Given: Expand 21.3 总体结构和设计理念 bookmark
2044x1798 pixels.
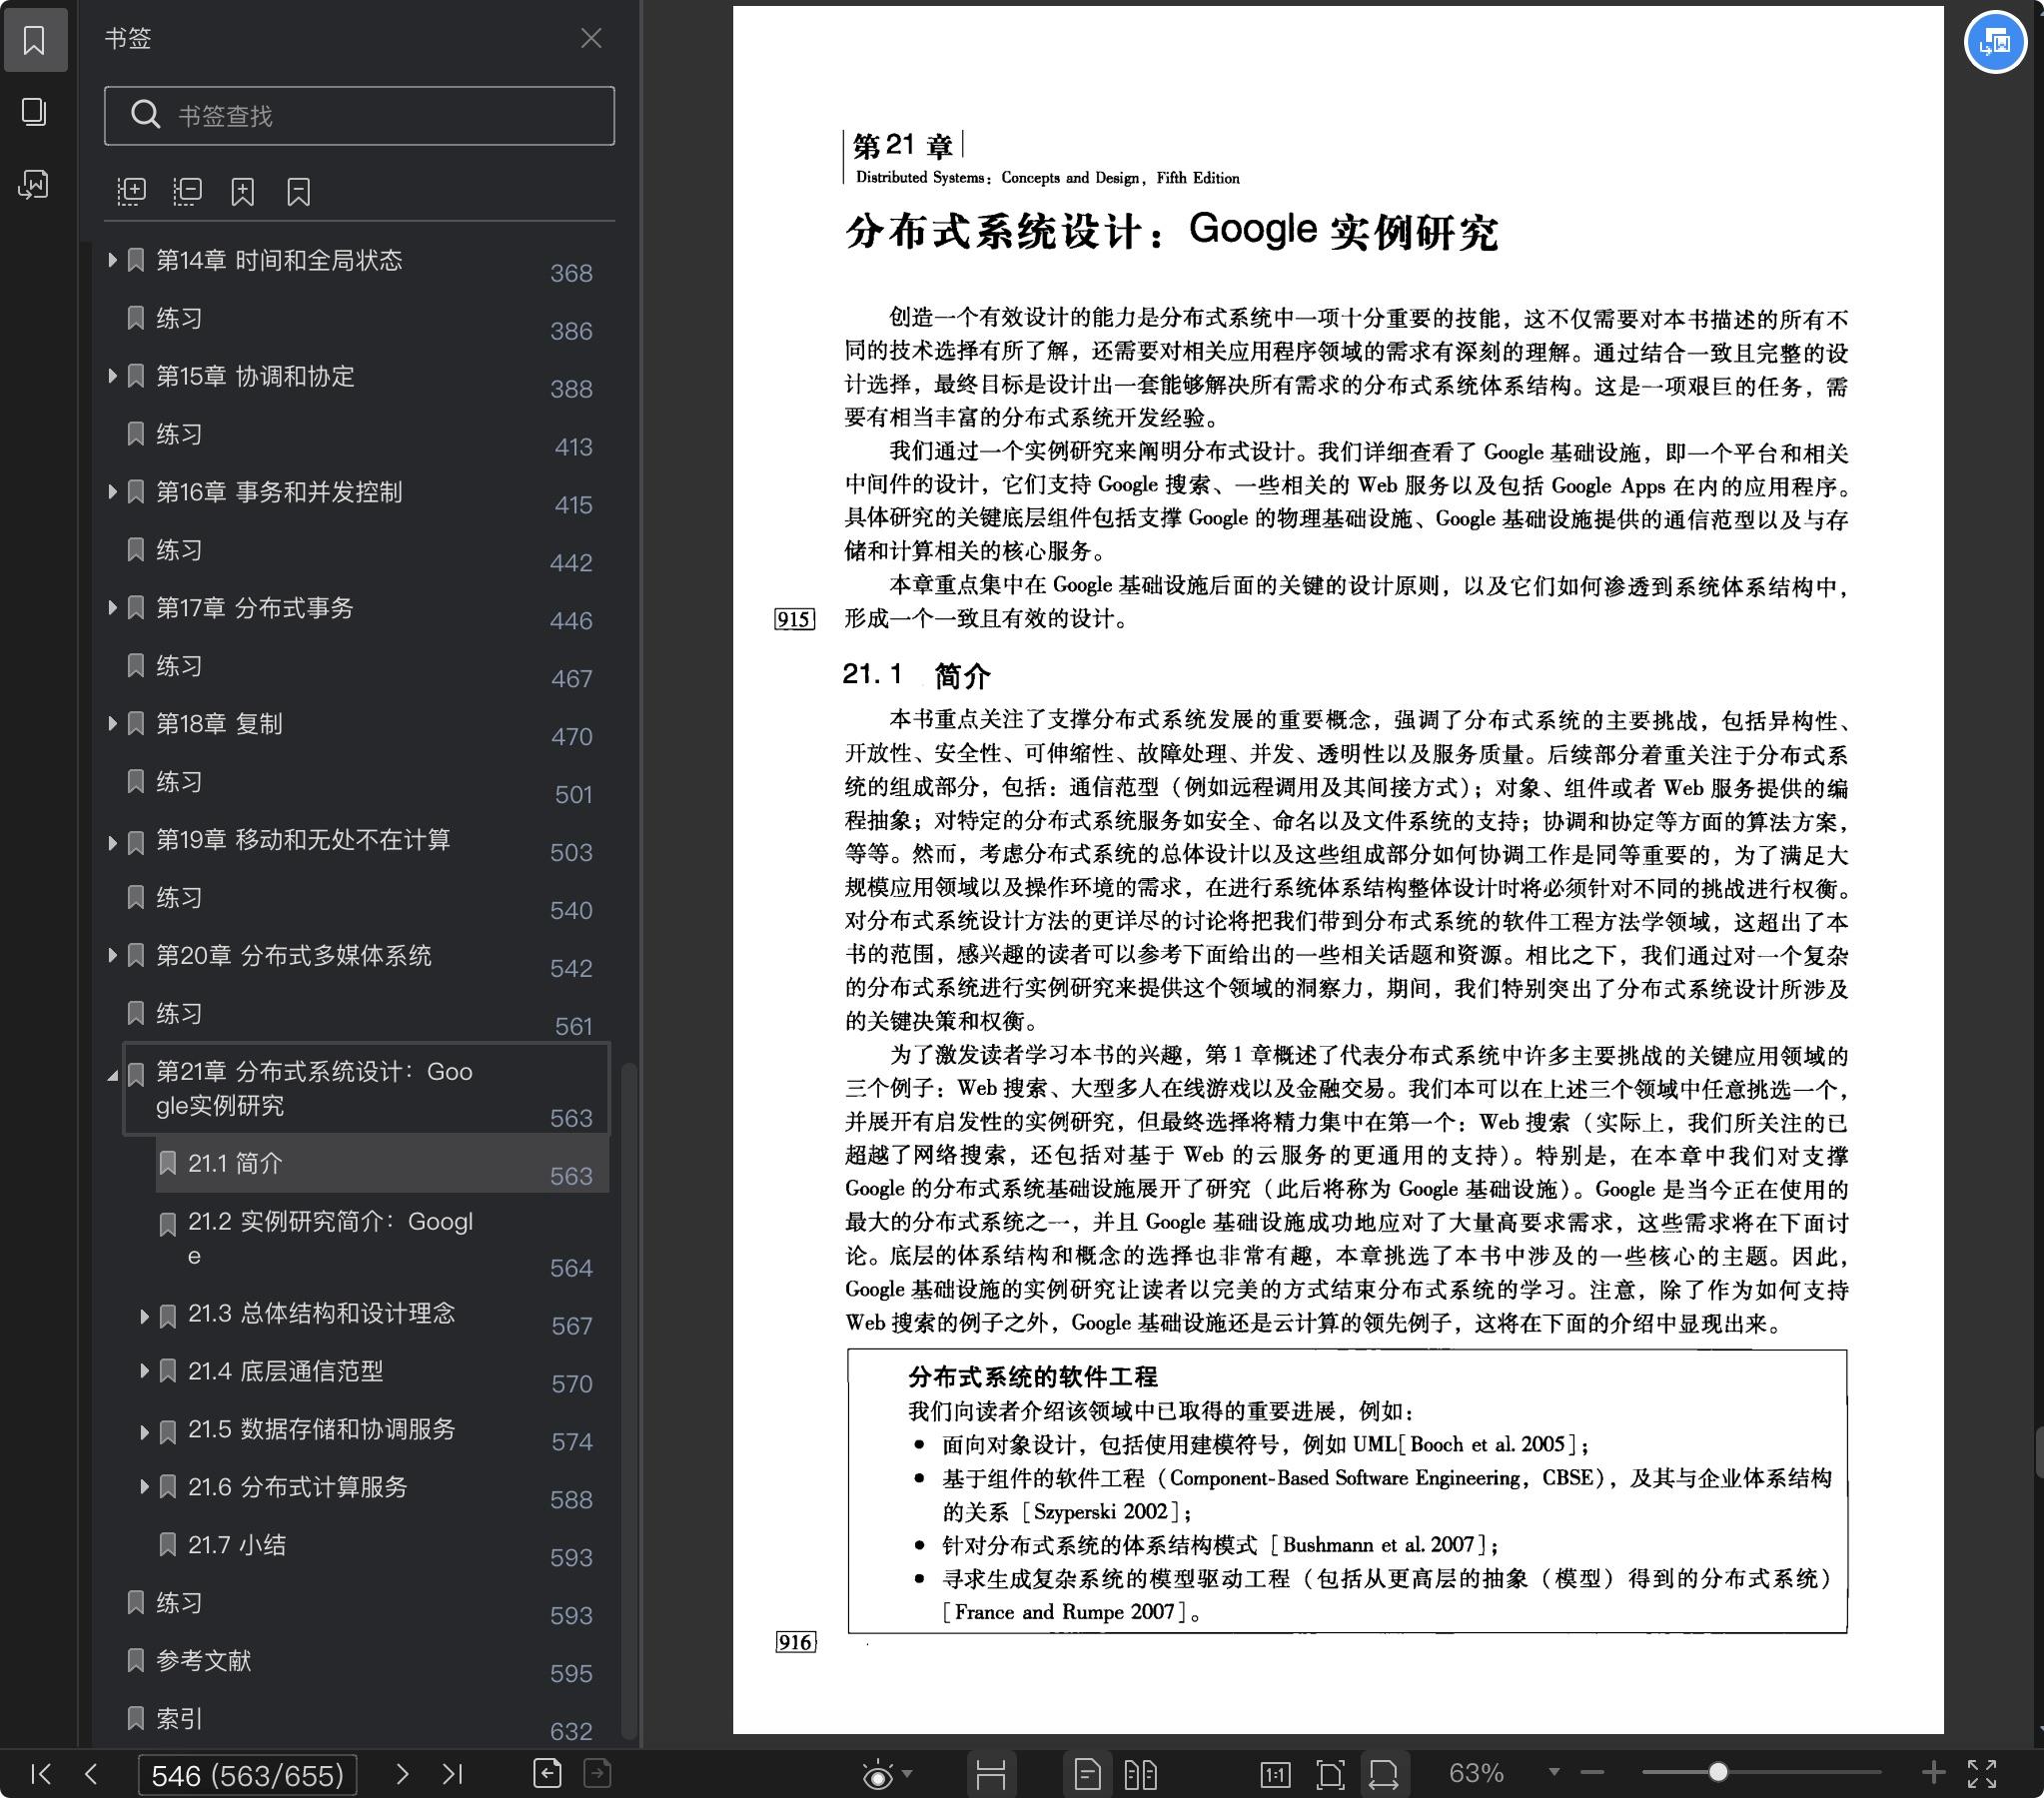Looking at the screenshot, I should 144,1315.
